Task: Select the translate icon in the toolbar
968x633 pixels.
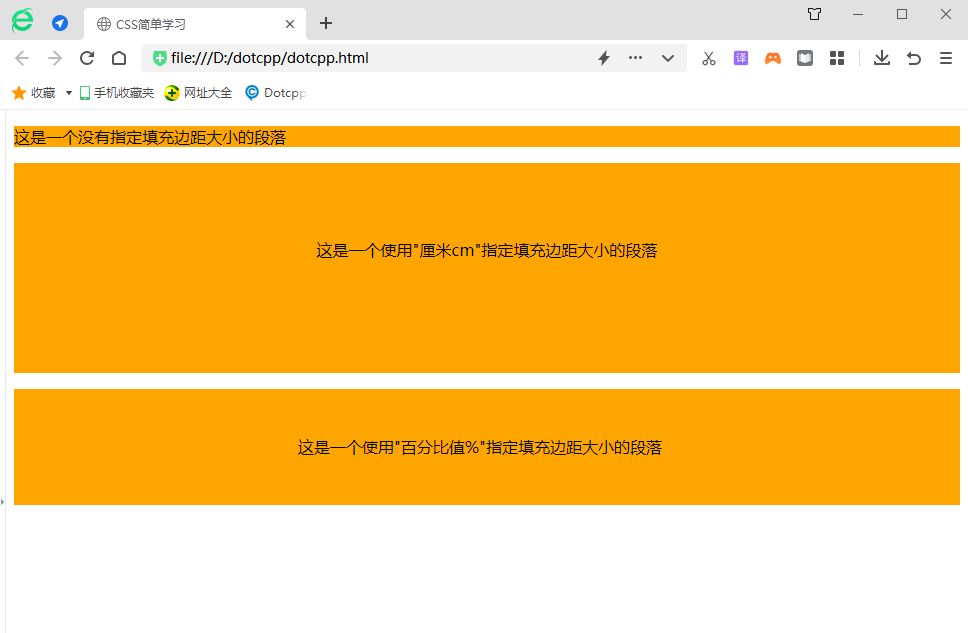Action: click(740, 58)
